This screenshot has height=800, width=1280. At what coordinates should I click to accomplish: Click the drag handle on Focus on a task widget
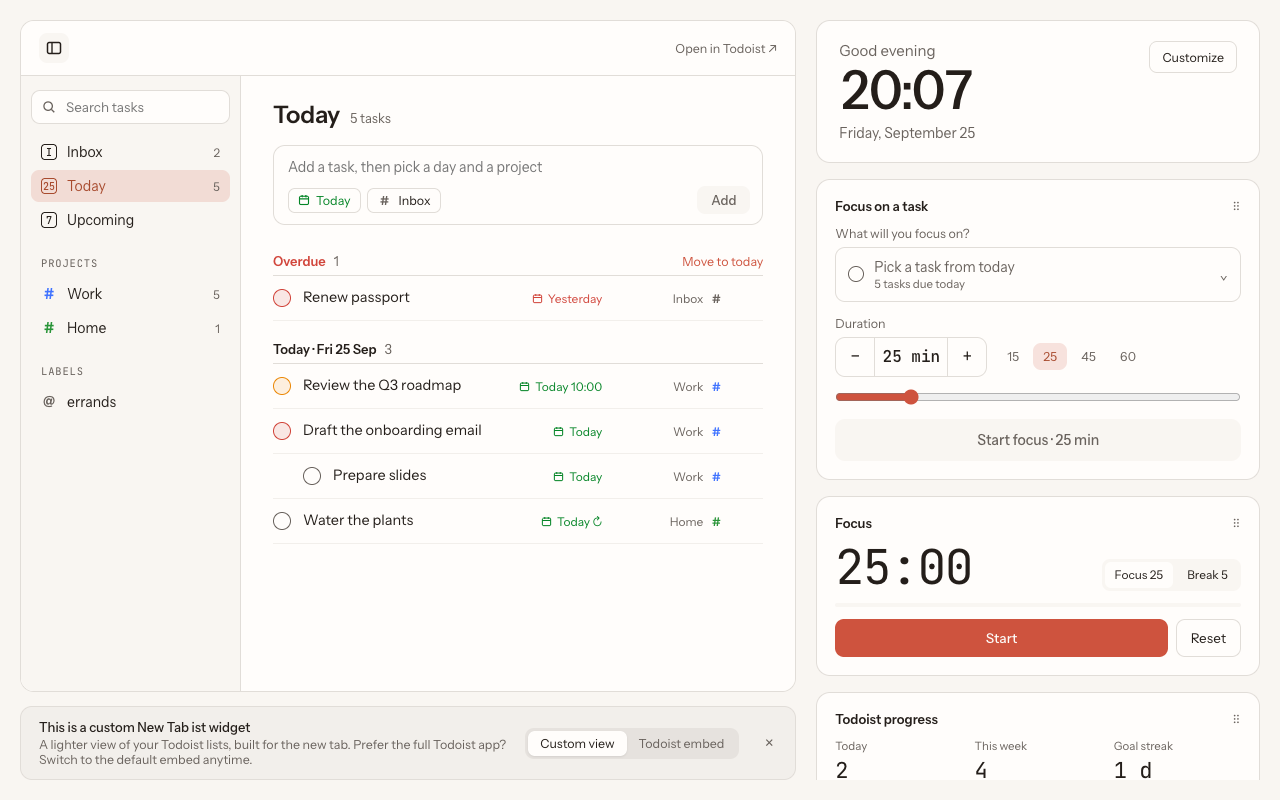point(1236,206)
